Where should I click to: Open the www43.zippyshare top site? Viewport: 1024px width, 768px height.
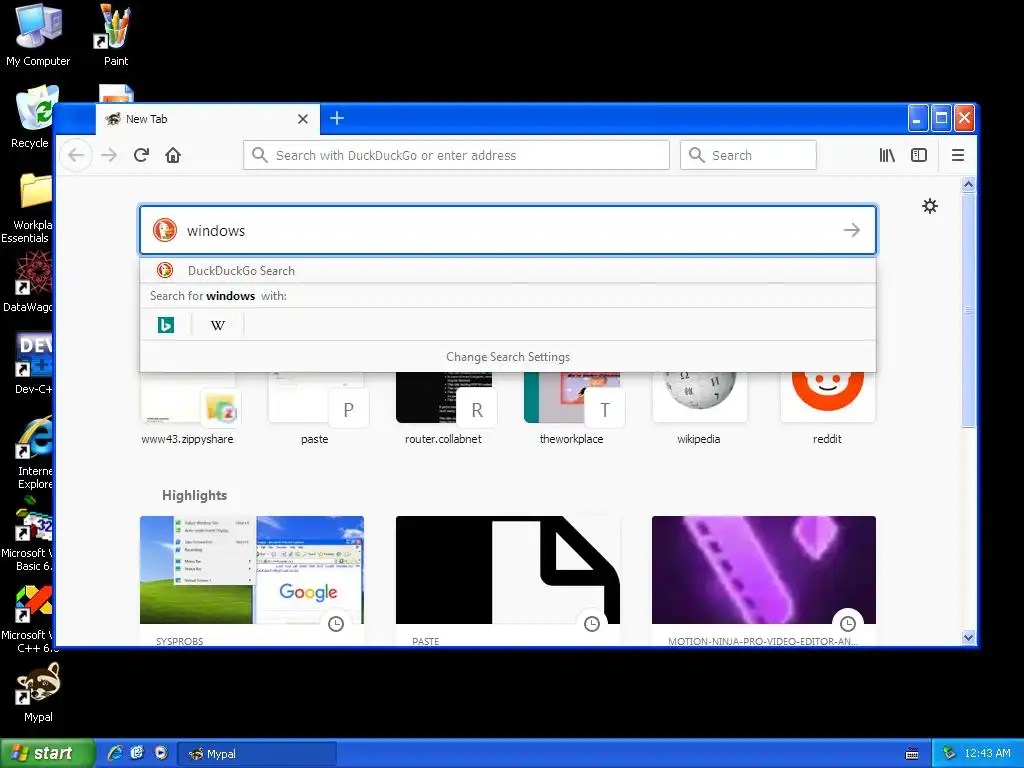(187, 408)
